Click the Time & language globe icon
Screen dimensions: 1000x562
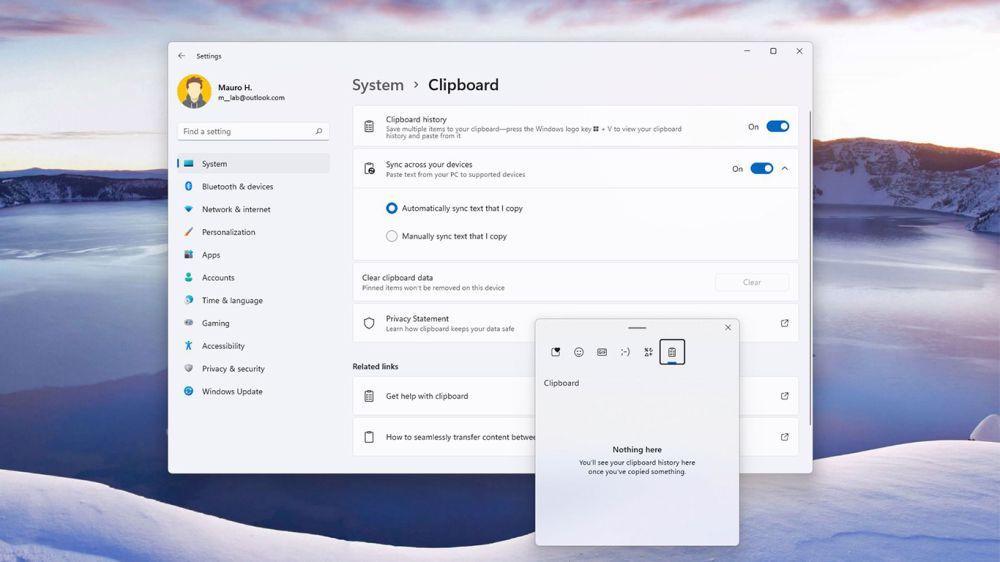click(189, 300)
